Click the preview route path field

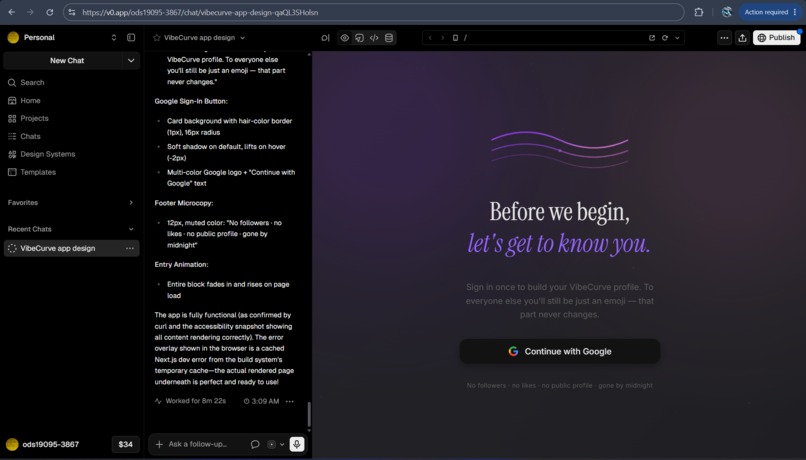click(553, 38)
